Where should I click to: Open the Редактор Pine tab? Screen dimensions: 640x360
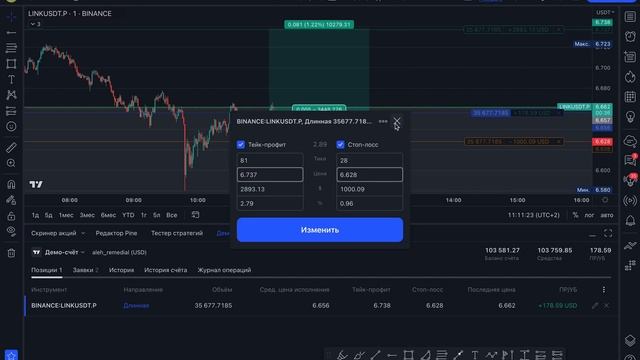click(116, 233)
